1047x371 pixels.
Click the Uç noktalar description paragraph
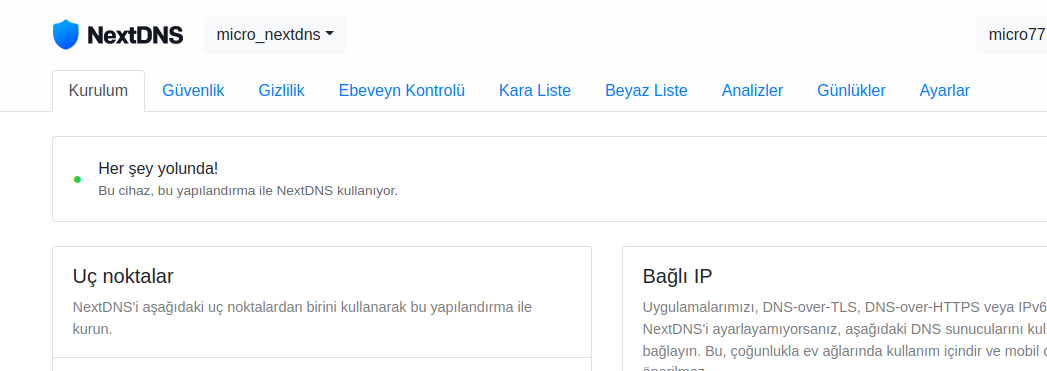[302, 318]
